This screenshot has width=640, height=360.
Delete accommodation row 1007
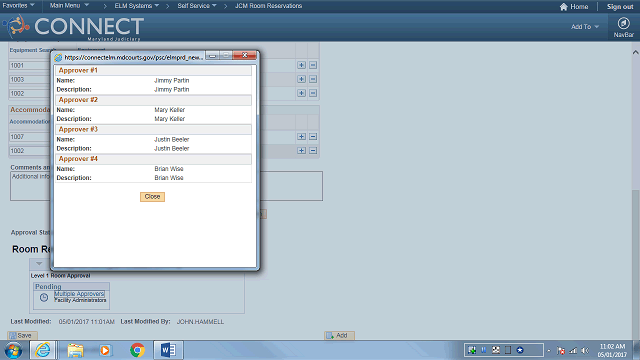(313, 137)
